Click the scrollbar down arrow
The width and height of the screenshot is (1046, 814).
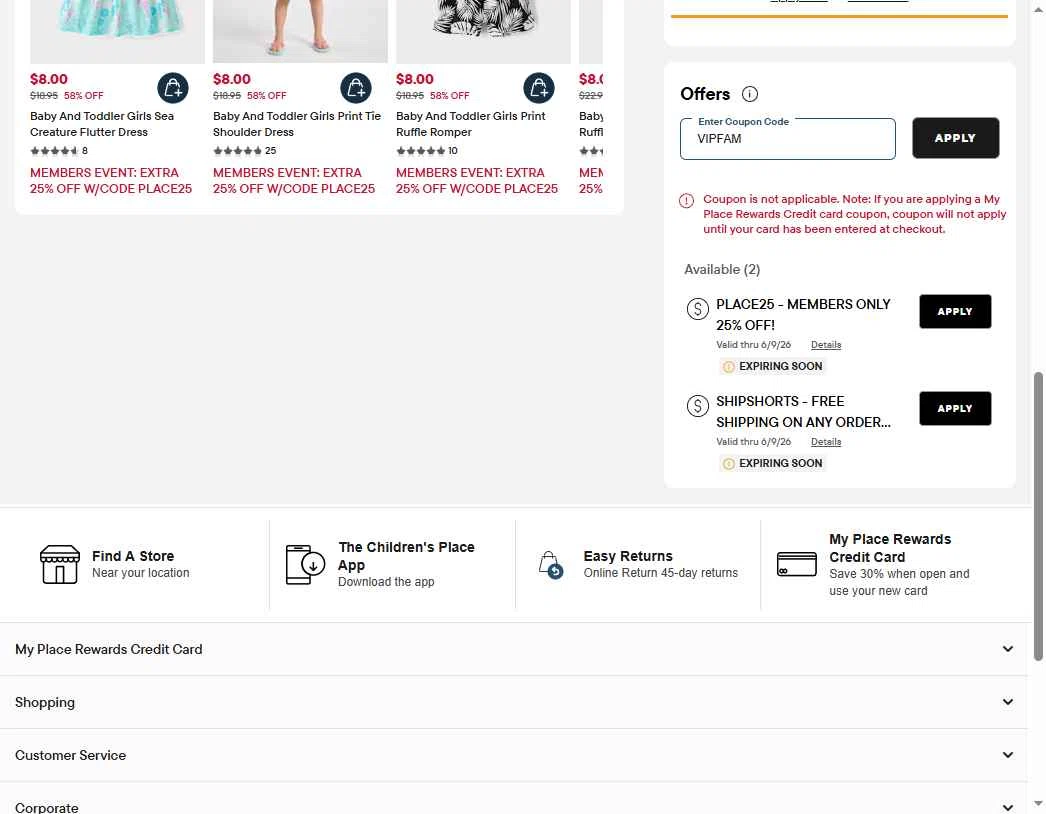click(x=1037, y=803)
